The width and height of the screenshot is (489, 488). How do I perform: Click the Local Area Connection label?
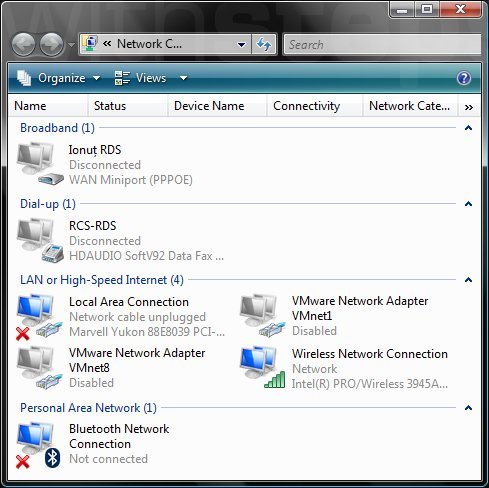click(x=129, y=302)
